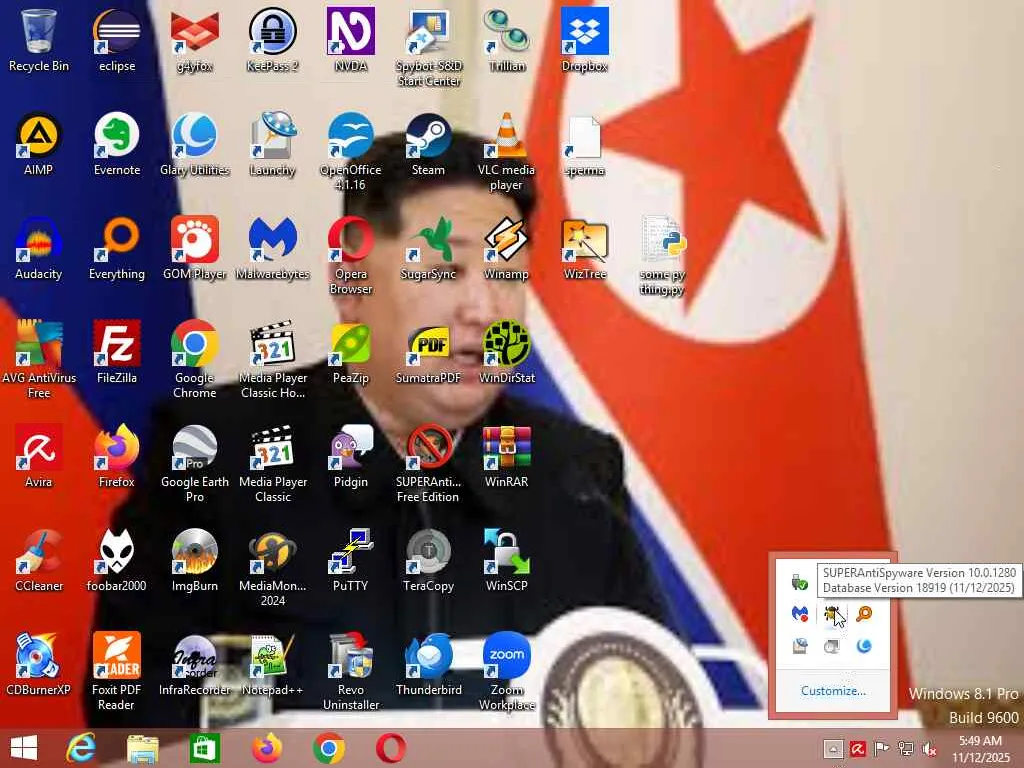Image resolution: width=1024 pixels, height=768 pixels.
Task: Click the muted volume speaker tray icon
Action: pyautogui.click(x=928, y=749)
